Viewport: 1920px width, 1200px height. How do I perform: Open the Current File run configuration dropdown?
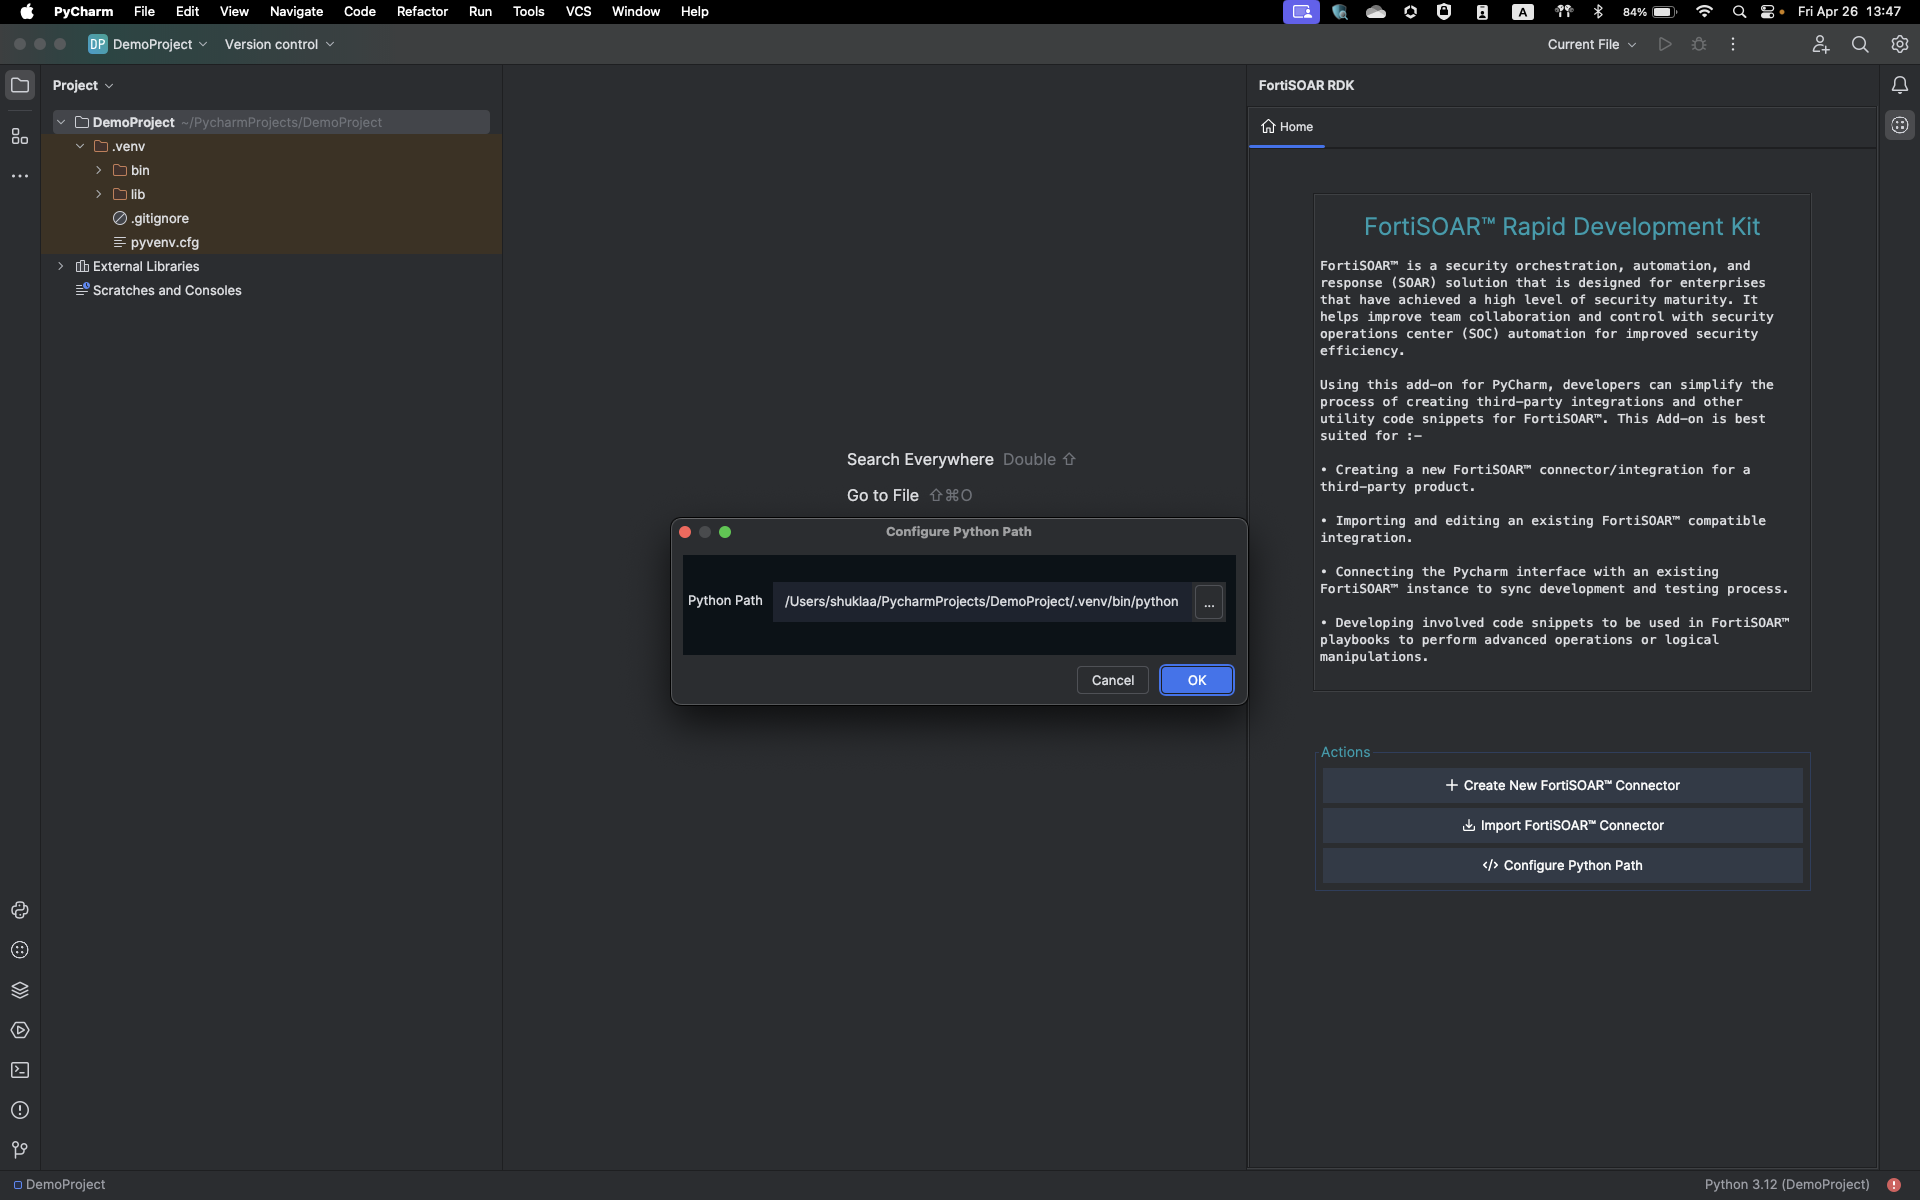[1591, 44]
